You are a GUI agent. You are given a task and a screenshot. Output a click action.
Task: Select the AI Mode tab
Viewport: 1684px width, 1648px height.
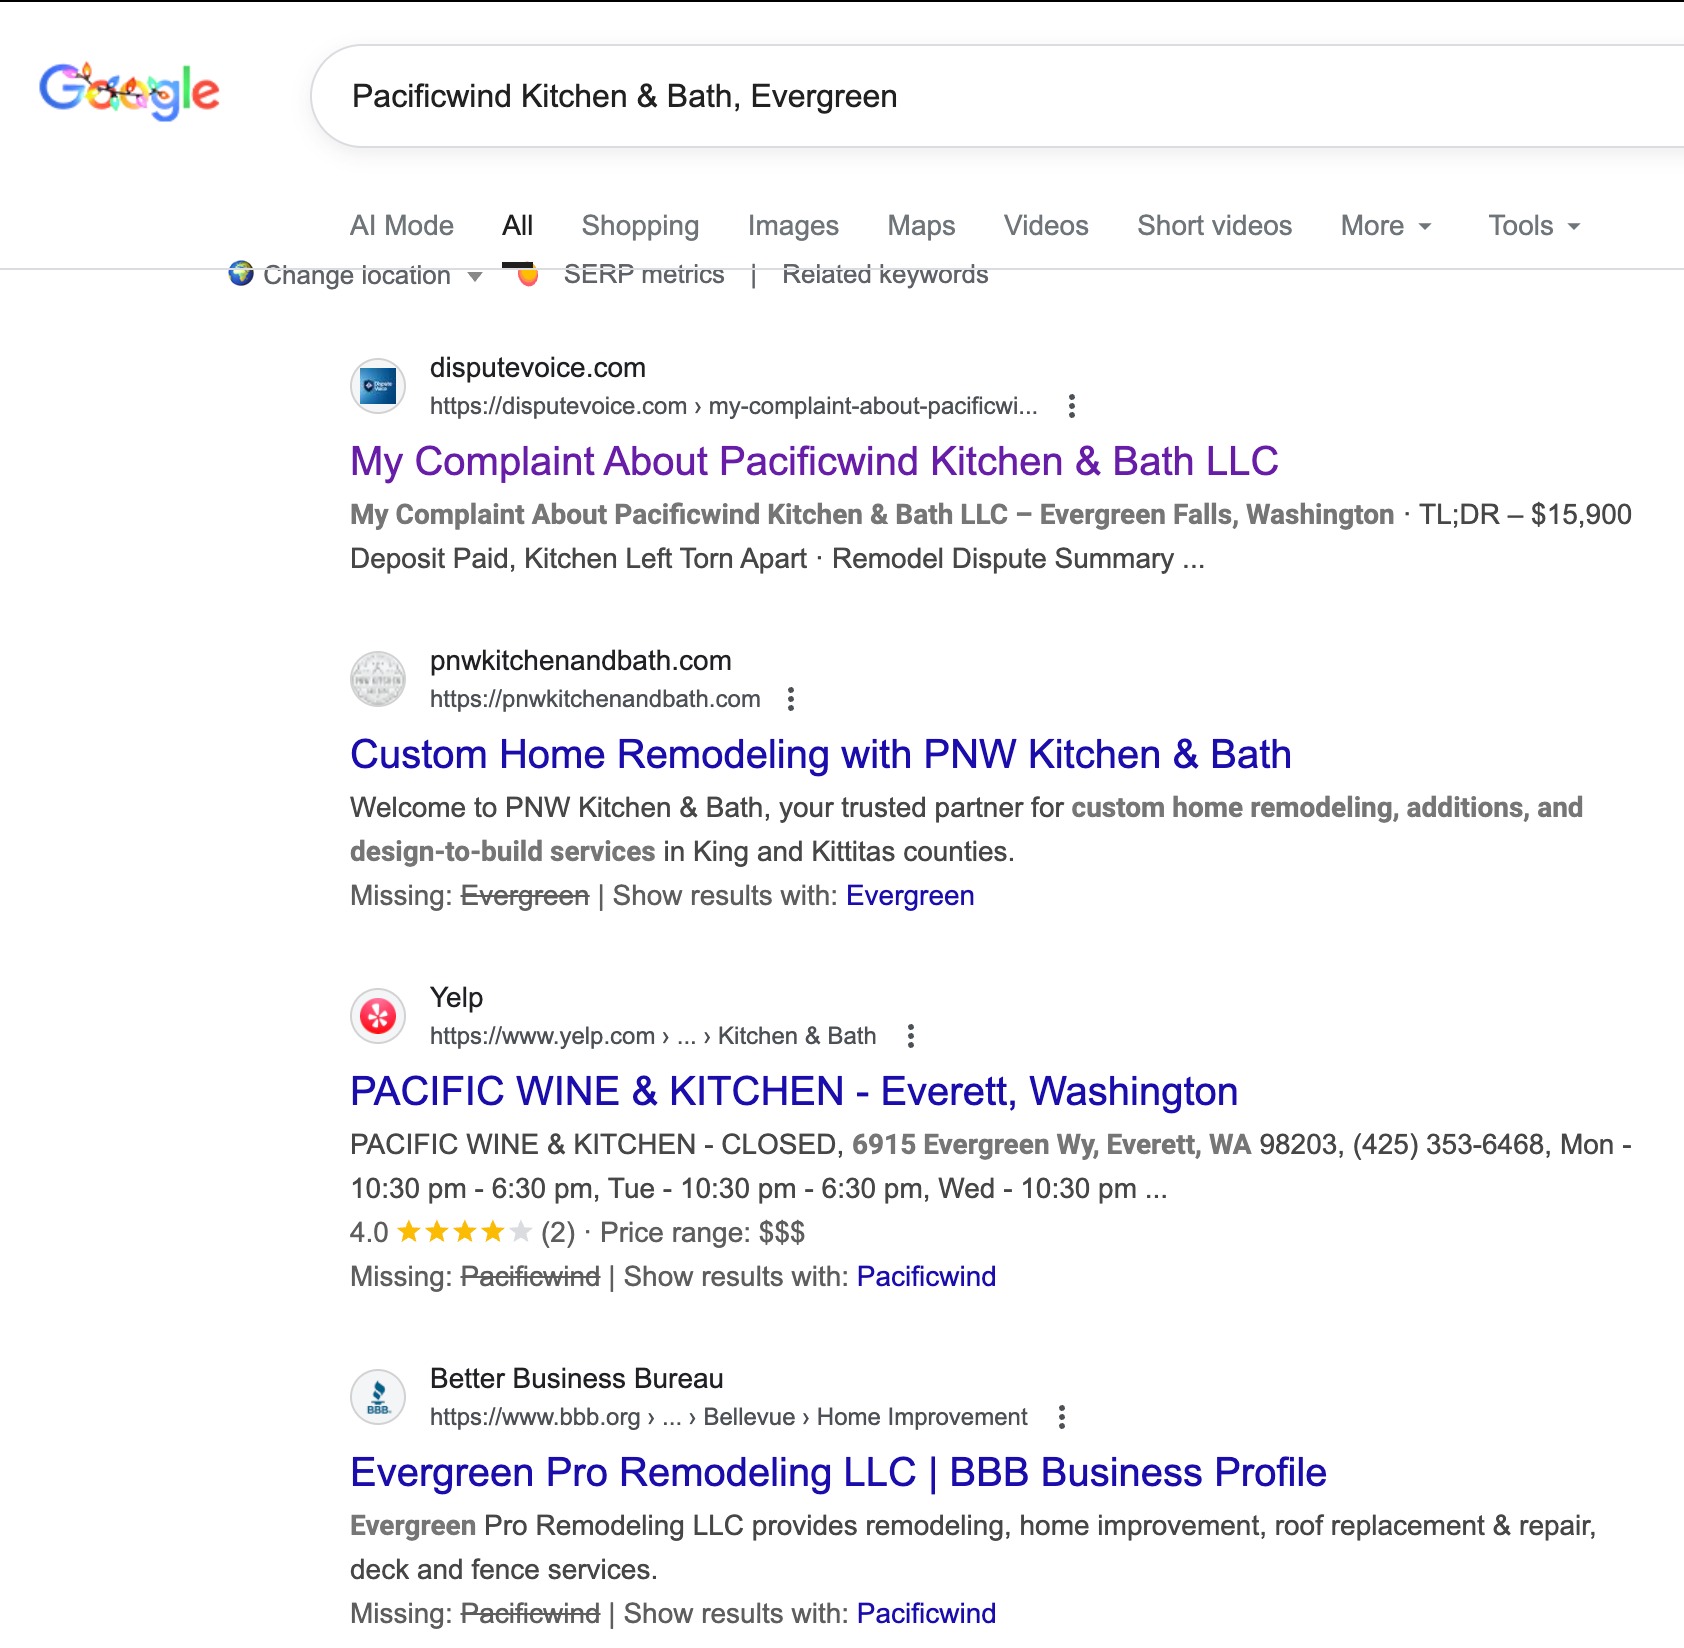pyautogui.click(x=401, y=226)
